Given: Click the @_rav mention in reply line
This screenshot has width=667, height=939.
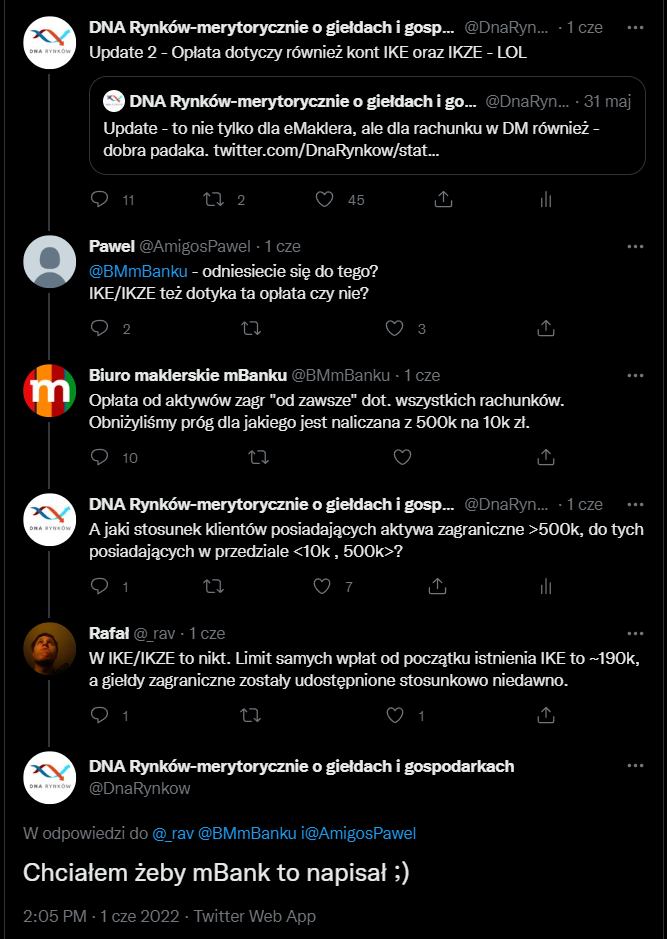Looking at the screenshot, I should click(172, 833).
